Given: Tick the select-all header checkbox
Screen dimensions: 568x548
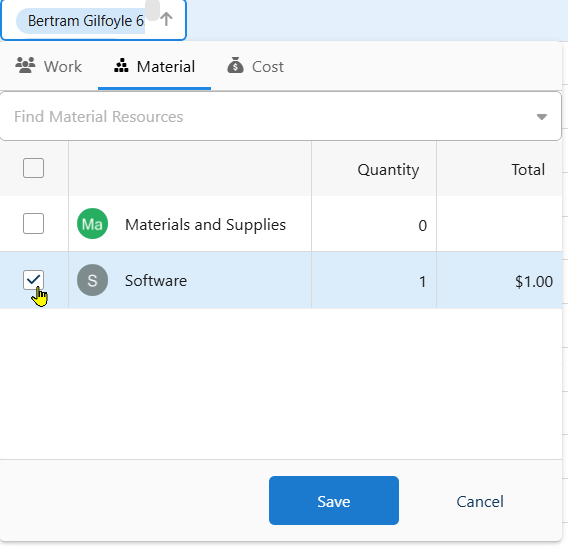Looking at the screenshot, I should coord(33,168).
